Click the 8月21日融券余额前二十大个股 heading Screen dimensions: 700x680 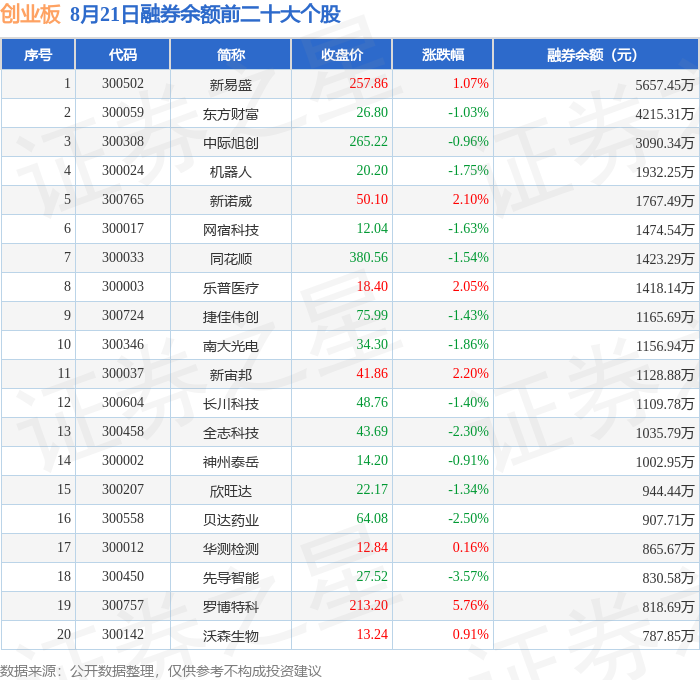(205, 14)
